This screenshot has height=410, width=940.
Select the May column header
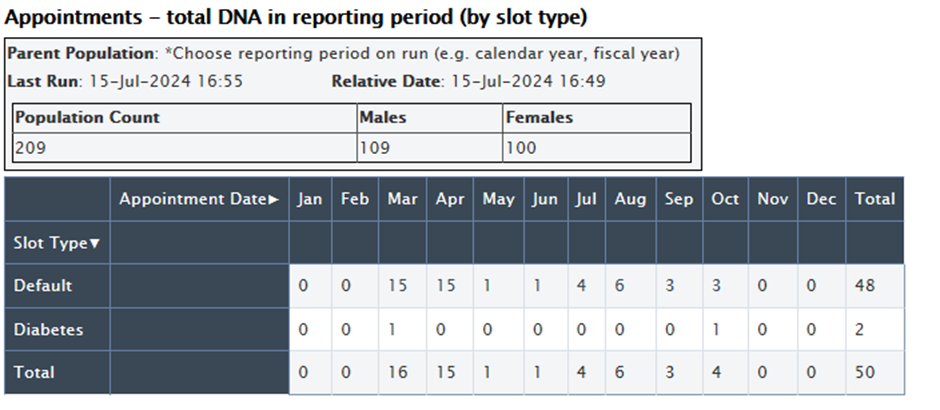coord(498,199)
